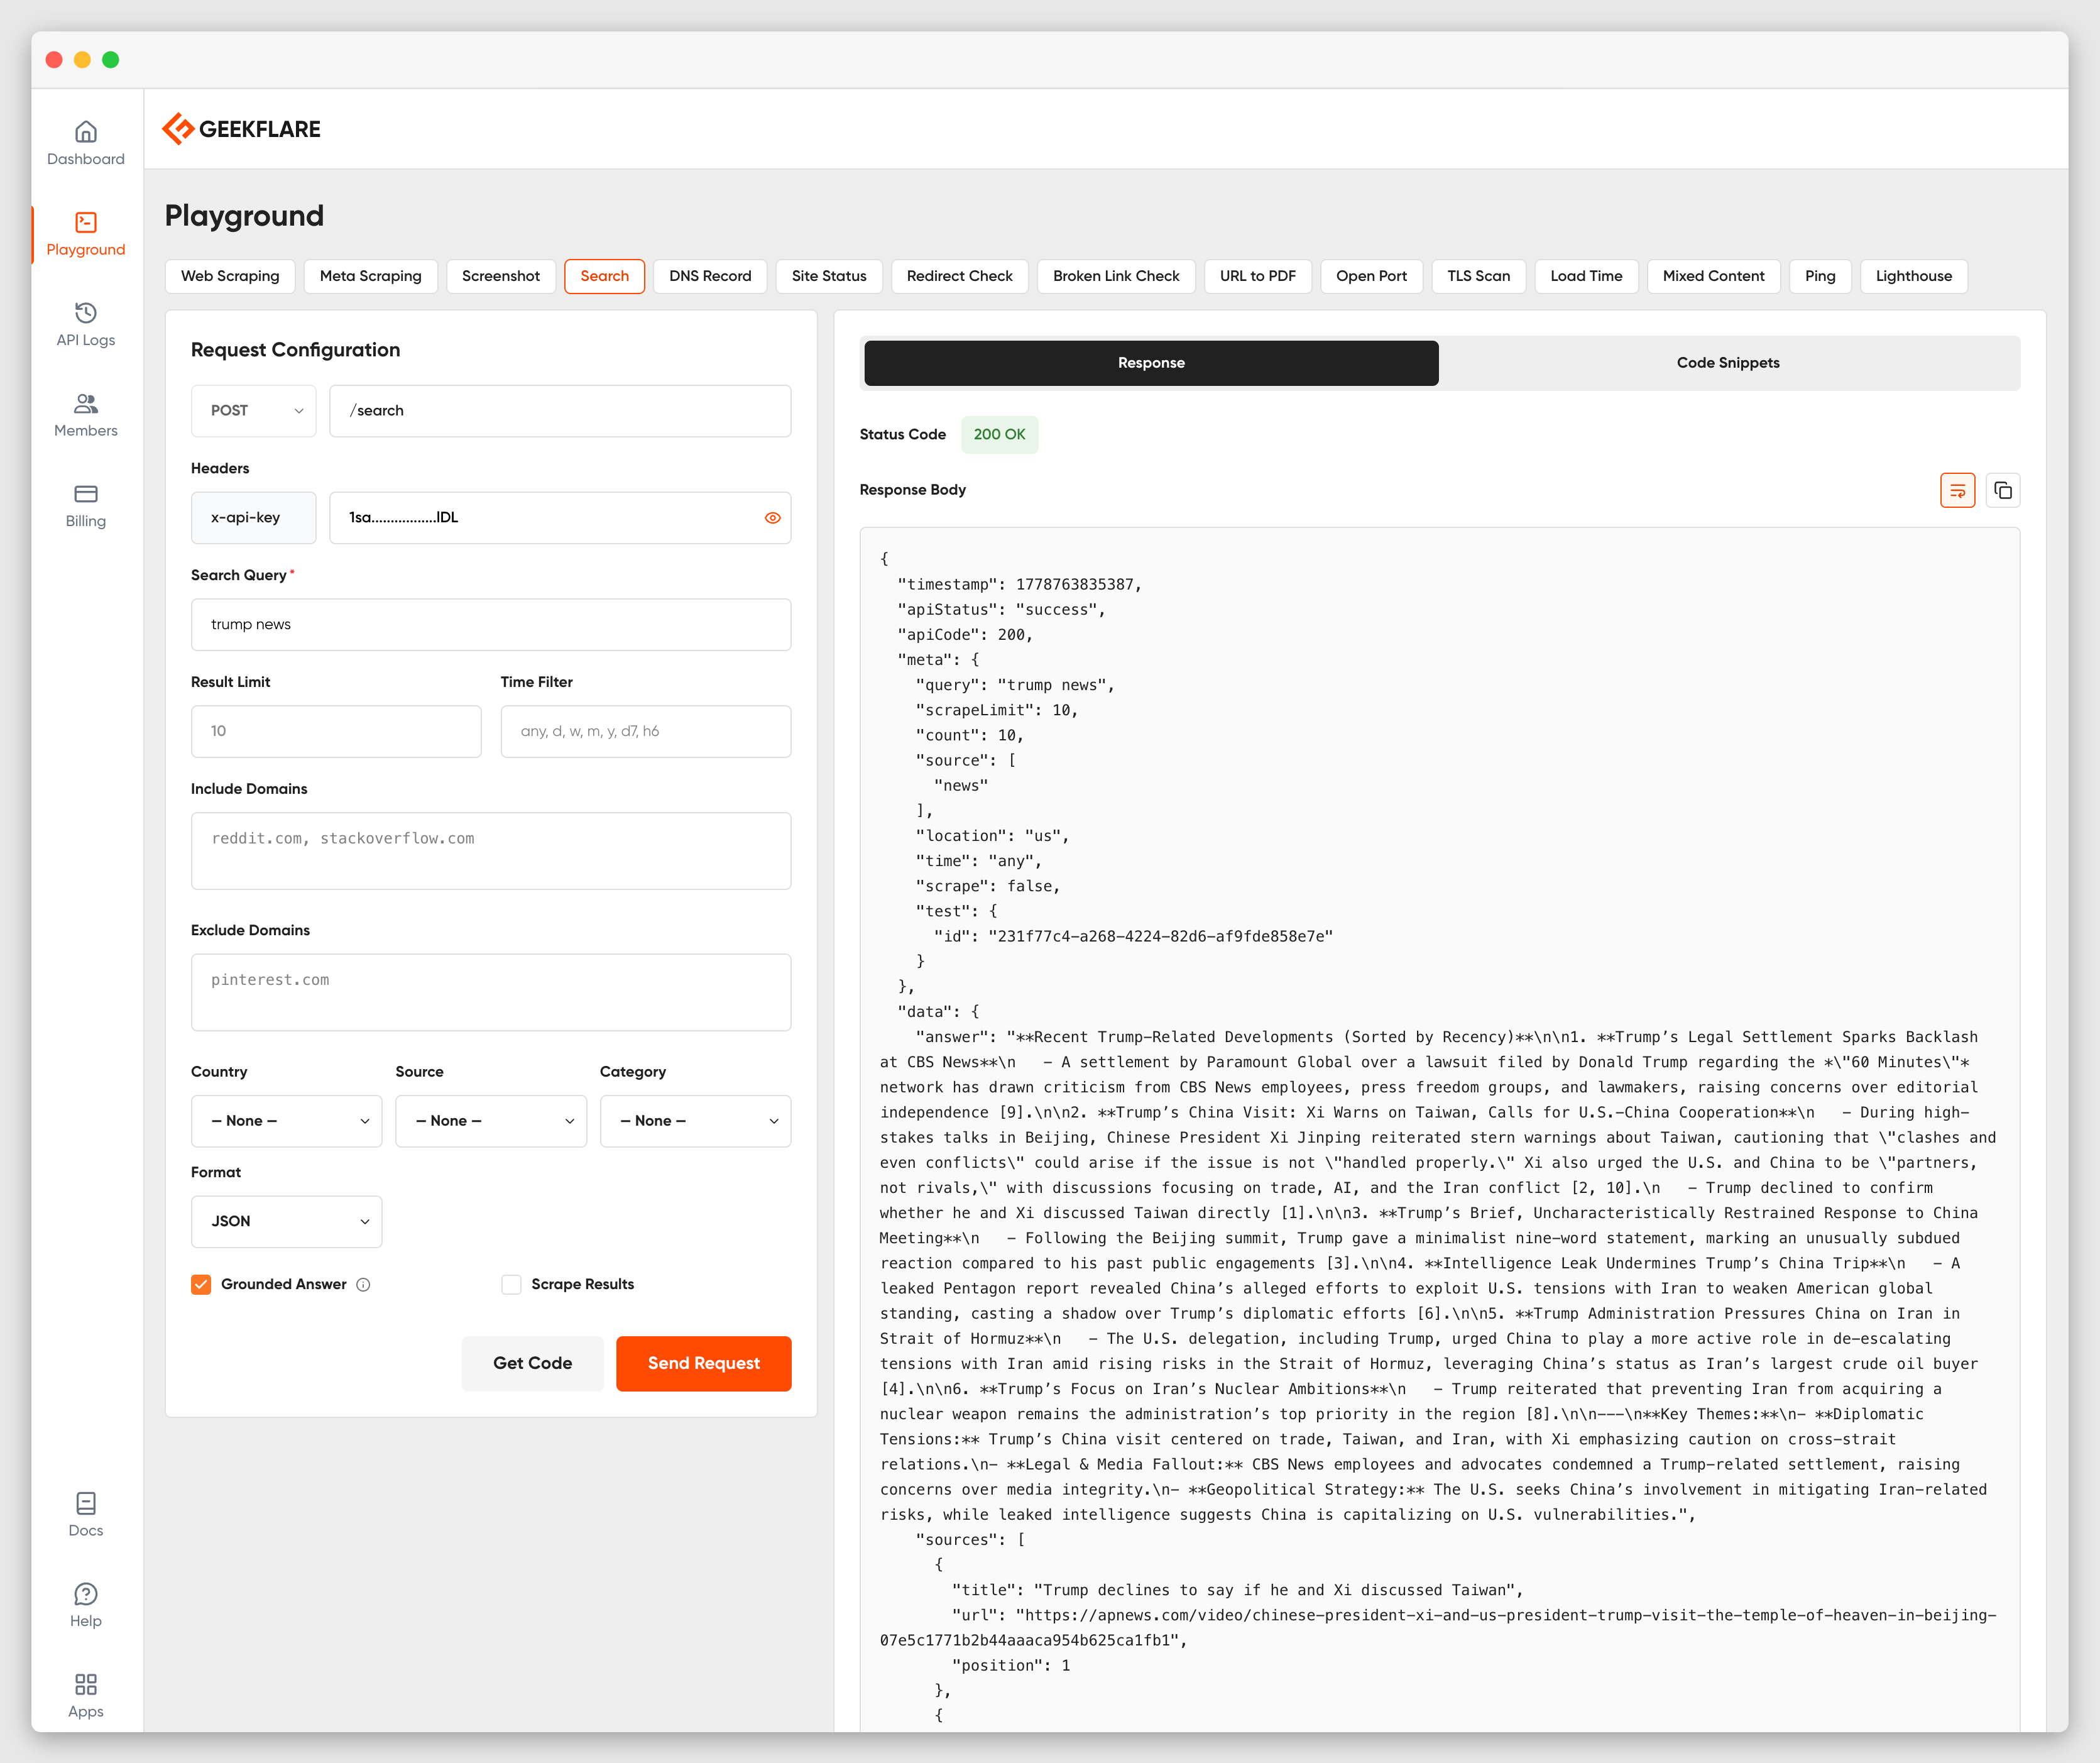Click the Get Code button
Screen dimensions: 2100x1763
tap(533, 1363)
